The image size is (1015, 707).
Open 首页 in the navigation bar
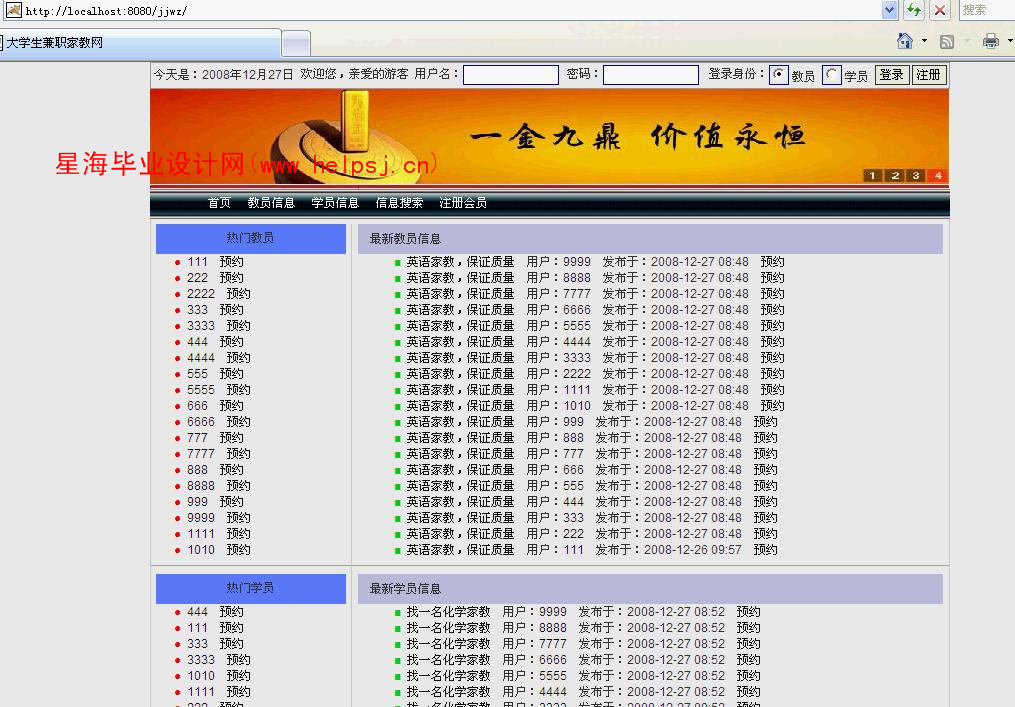point(219,203)
